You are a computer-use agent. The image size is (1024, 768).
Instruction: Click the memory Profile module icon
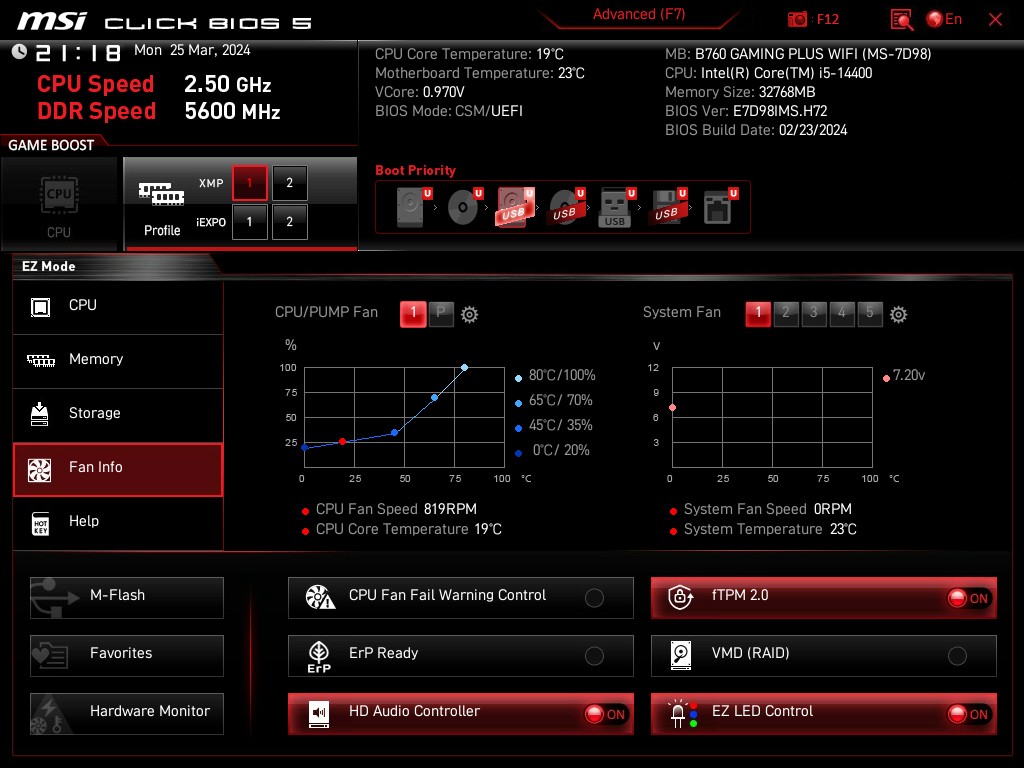pos(161,194)
